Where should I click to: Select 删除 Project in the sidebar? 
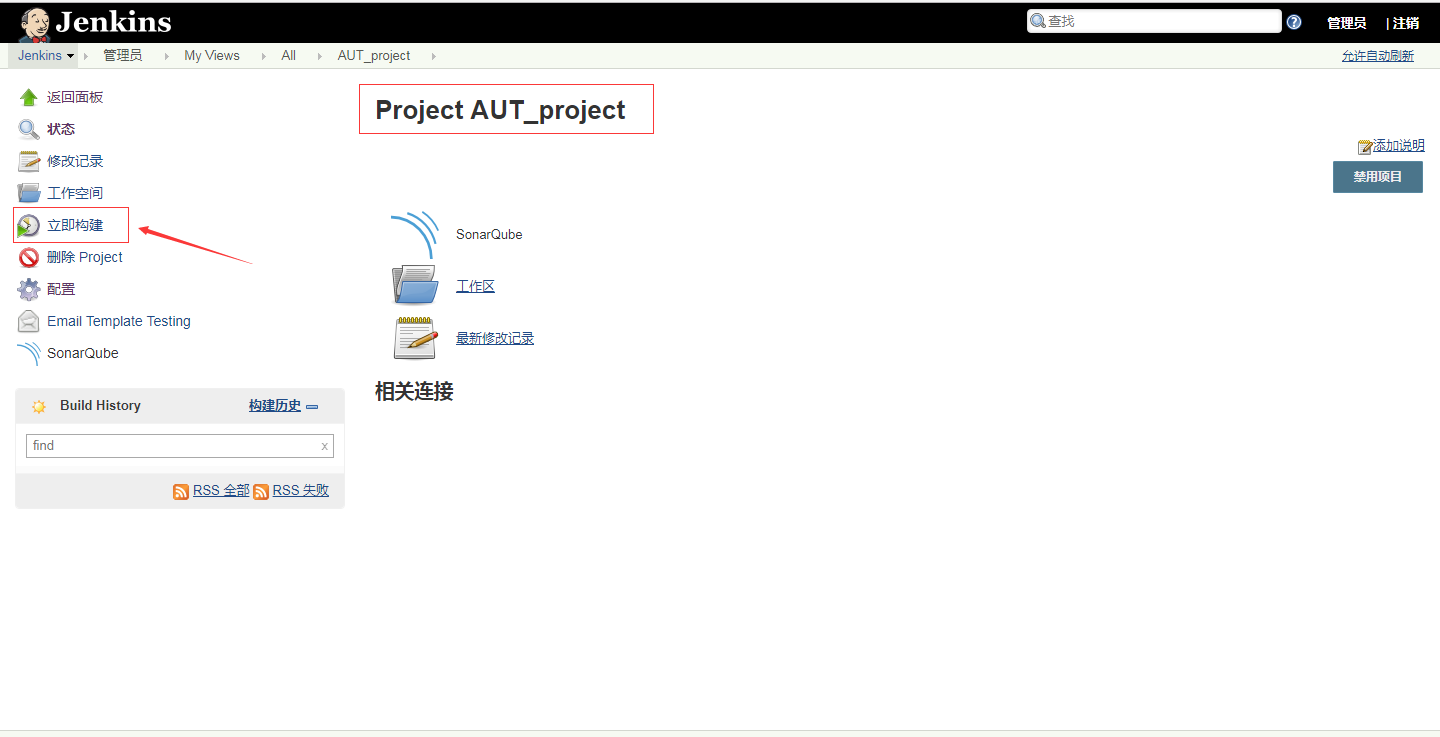(x=85, y=257)
